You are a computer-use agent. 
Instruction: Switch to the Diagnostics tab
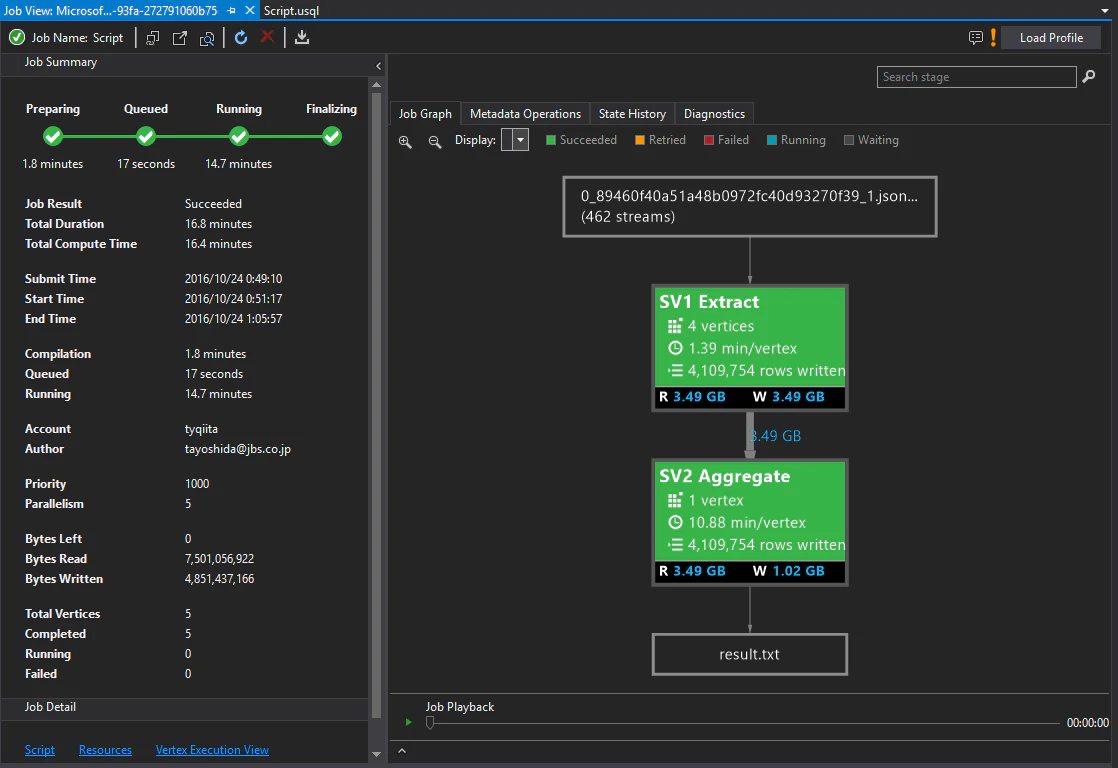714,114
